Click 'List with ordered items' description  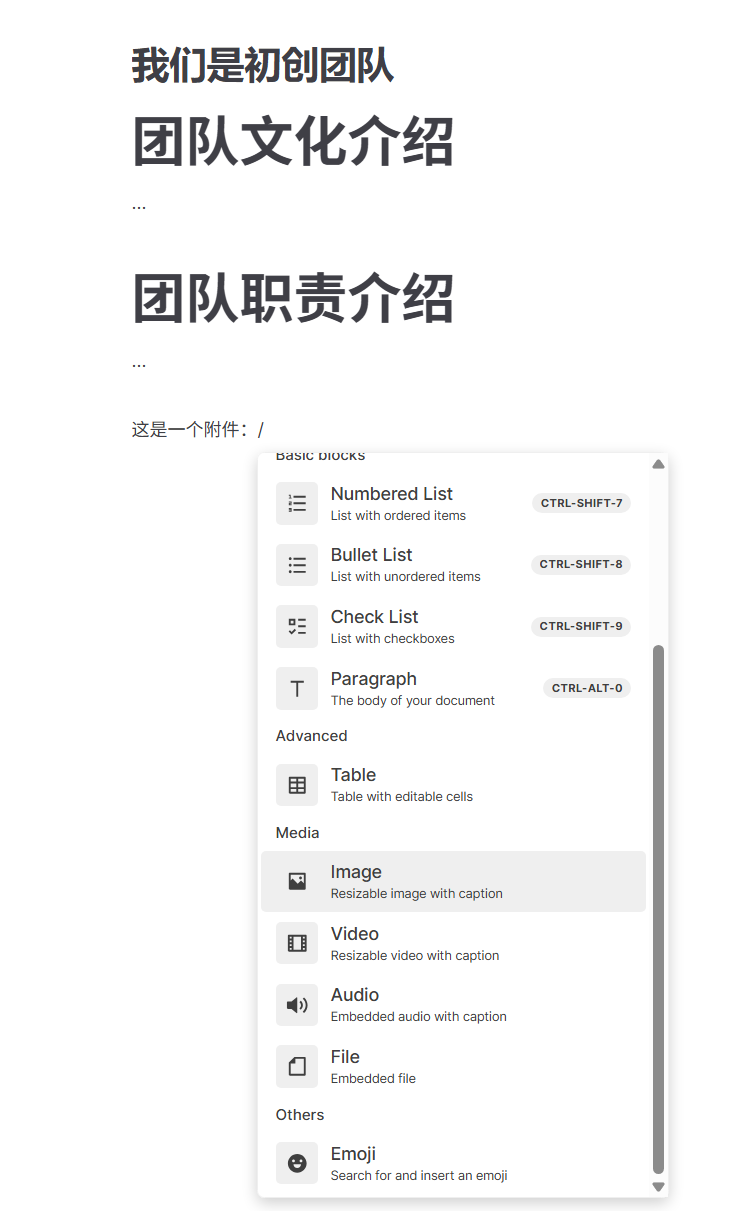pos(398,516)
